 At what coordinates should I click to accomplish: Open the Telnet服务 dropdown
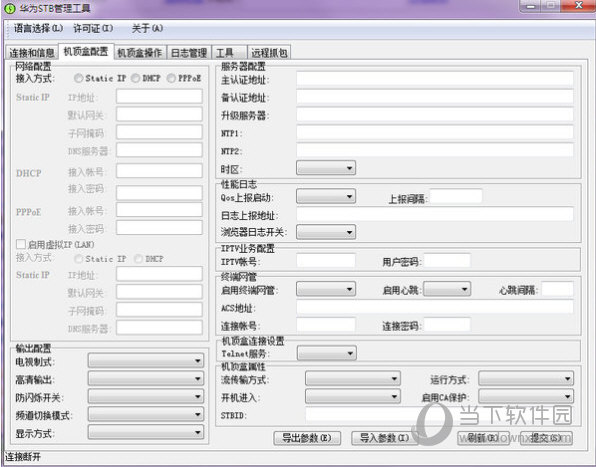(x=327, y=353)
